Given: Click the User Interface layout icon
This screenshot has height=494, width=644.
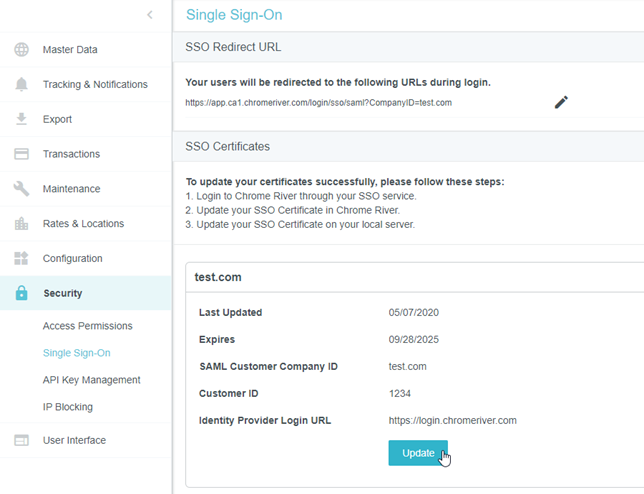Looking at the screenshot, I should tap(21, 440).
